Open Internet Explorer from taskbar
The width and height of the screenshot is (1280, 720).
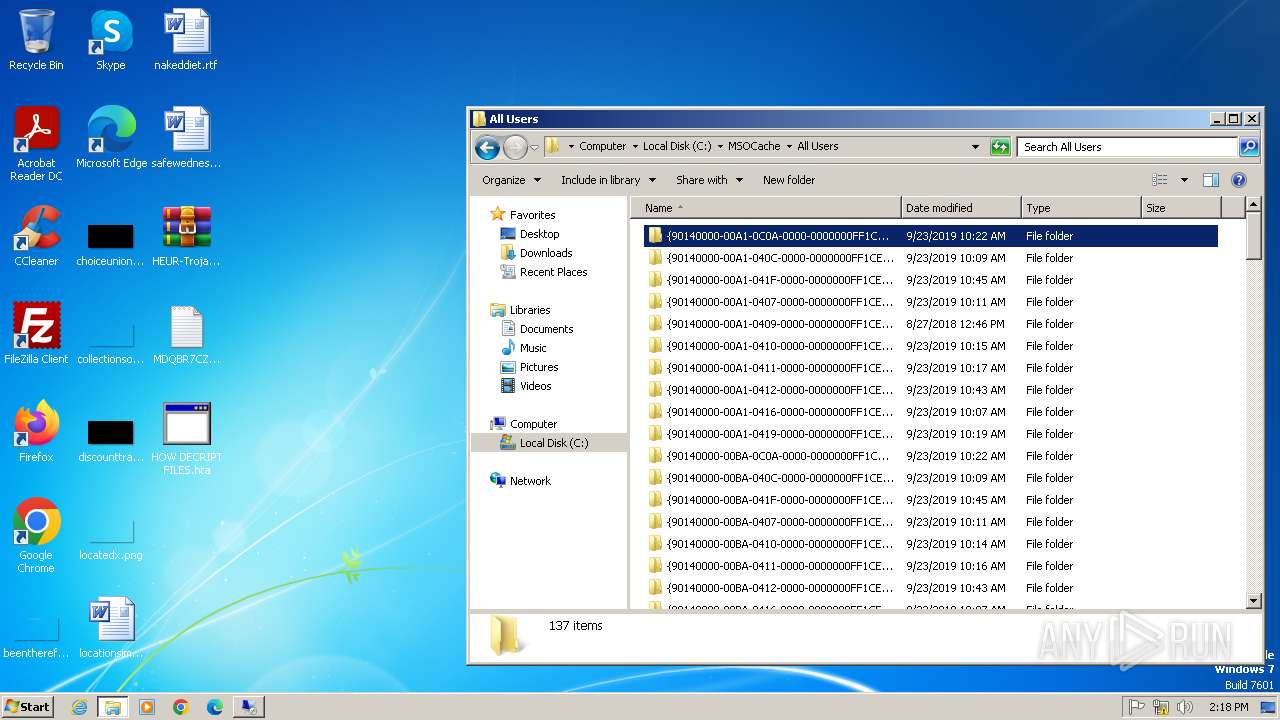click(79, 707)
